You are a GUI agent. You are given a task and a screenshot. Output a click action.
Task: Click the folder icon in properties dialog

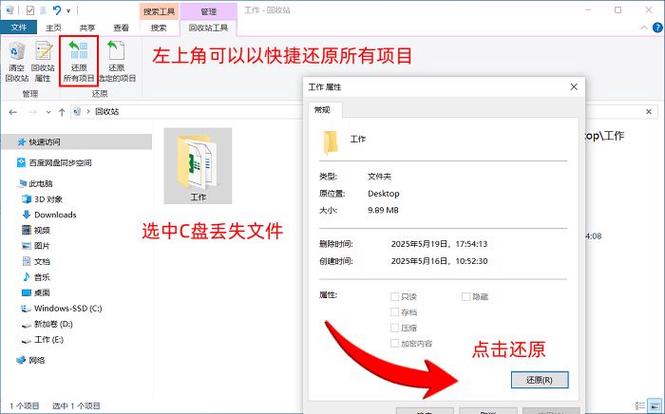pyautogui.click(x=330, y=142)
